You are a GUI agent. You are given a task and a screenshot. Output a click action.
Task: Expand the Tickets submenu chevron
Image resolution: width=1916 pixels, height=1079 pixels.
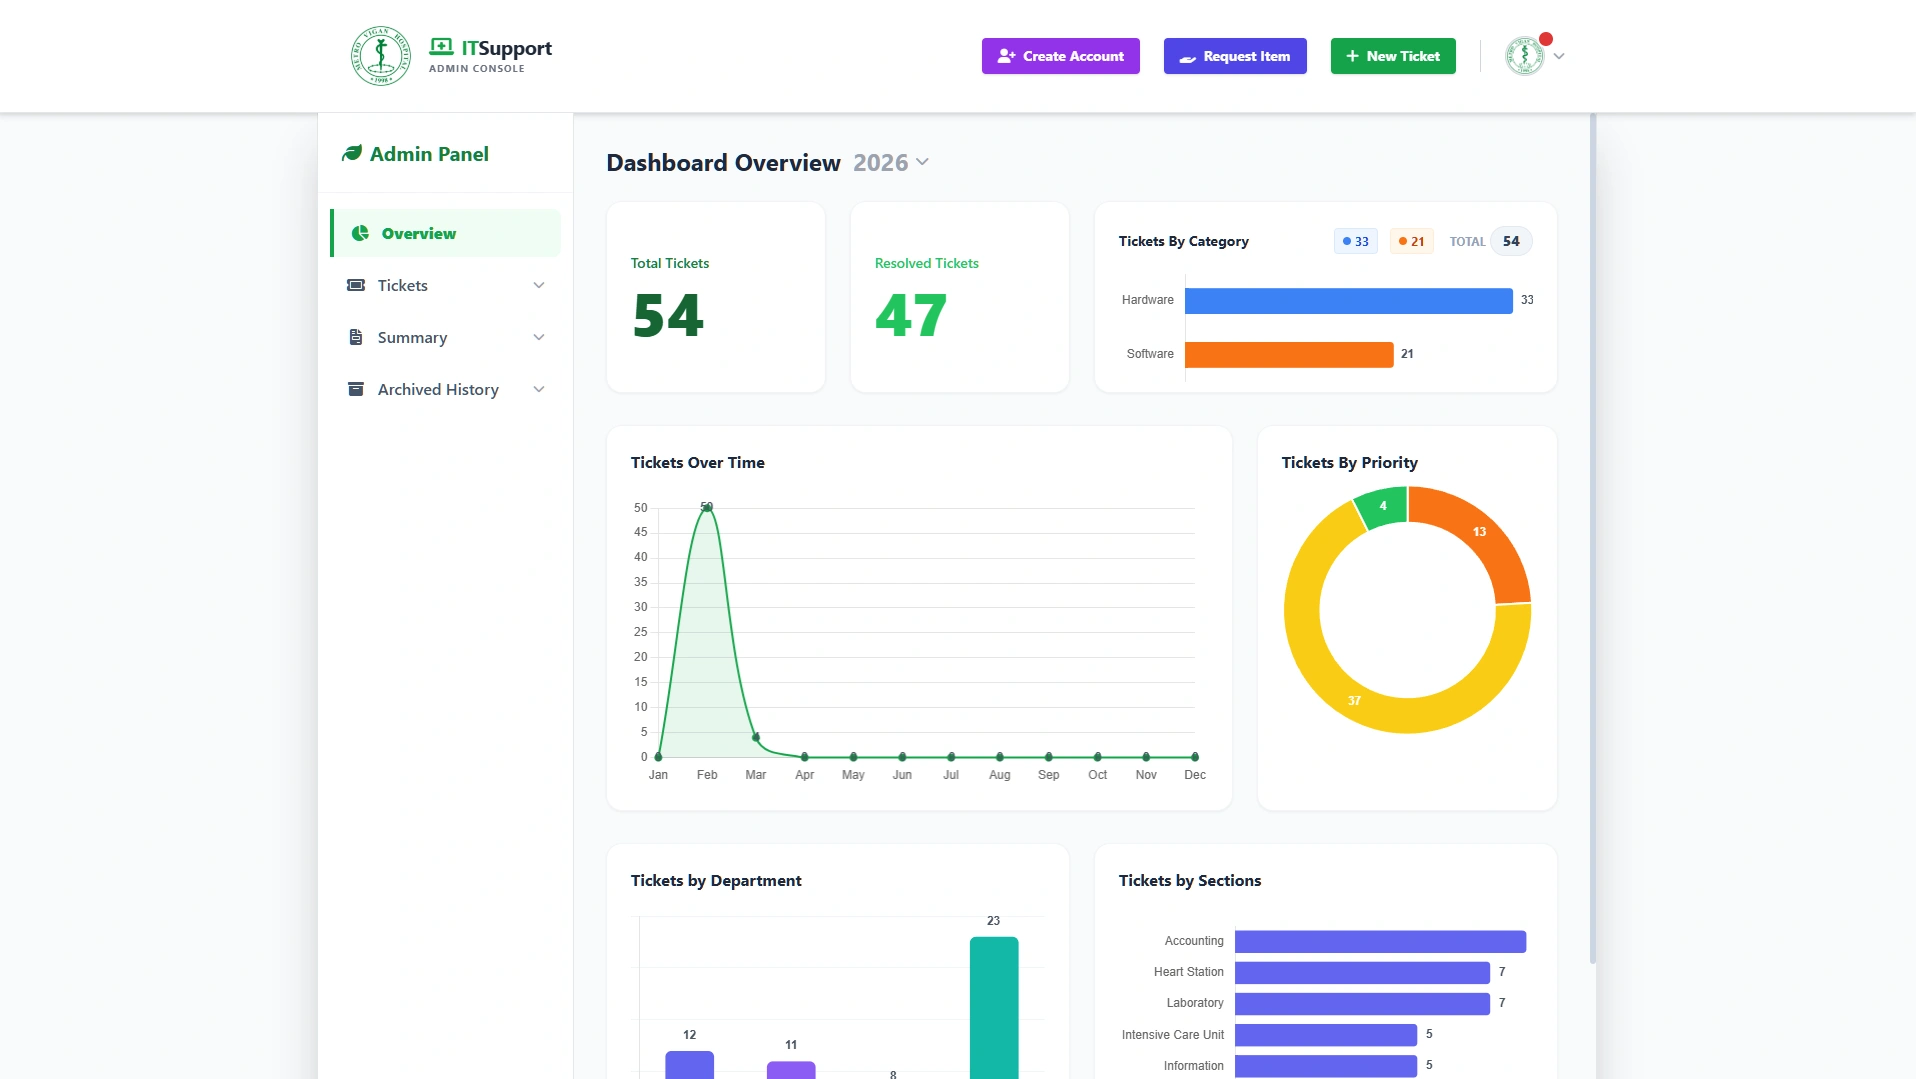(x=539, y=285)
